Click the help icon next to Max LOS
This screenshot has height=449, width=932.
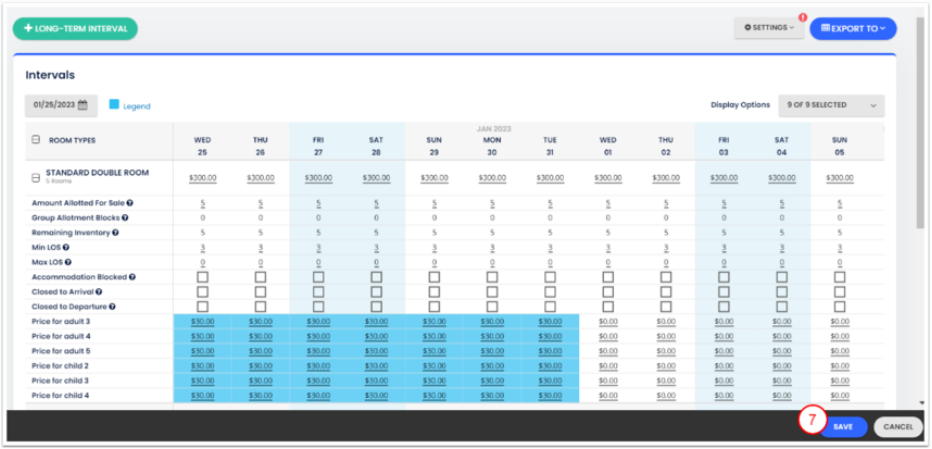68,262
